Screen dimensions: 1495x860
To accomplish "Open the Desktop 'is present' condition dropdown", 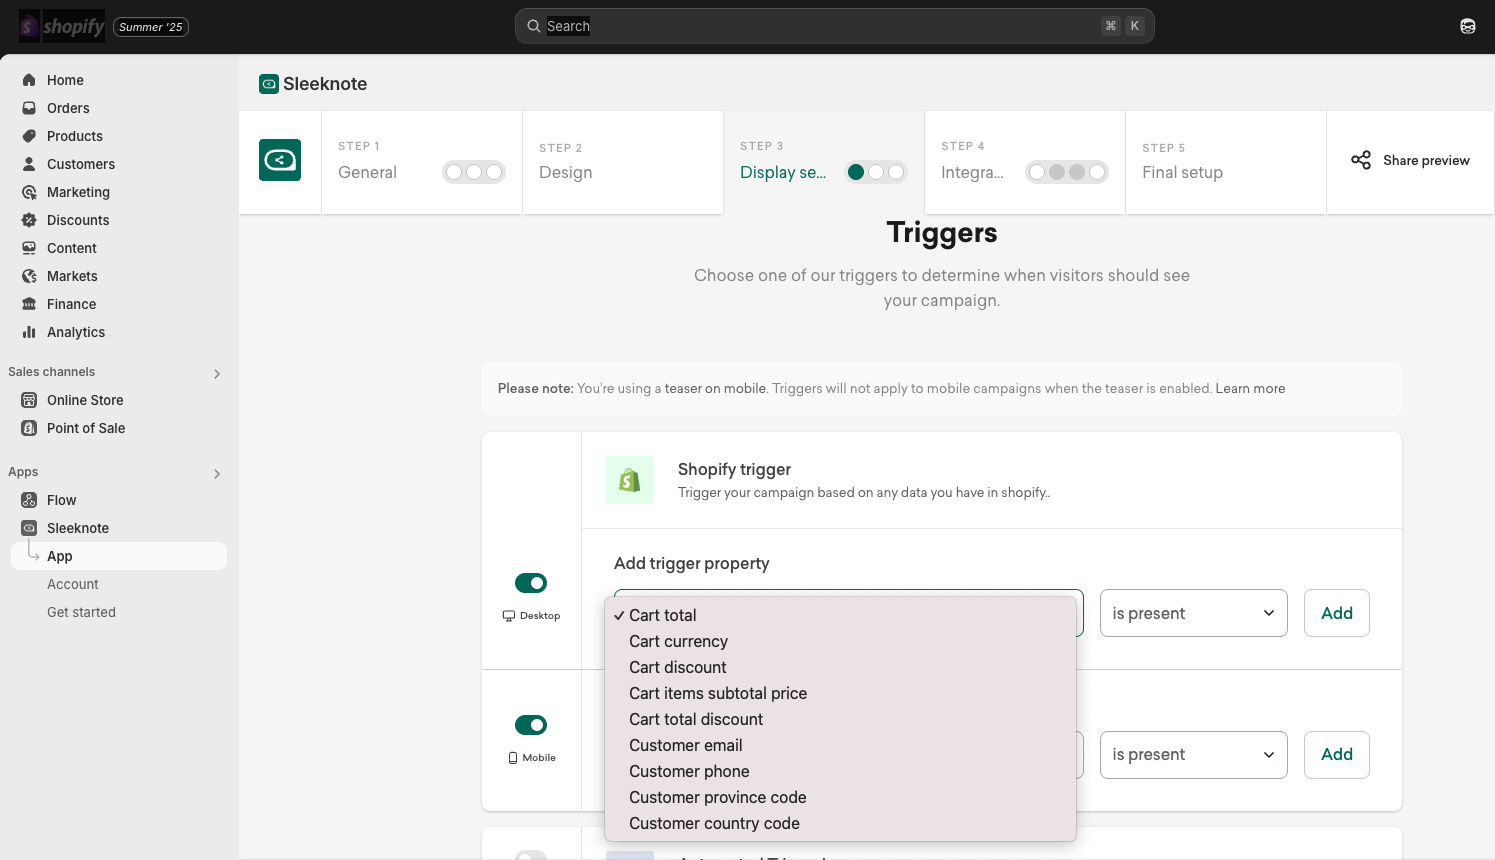I will click(1194, 613).
